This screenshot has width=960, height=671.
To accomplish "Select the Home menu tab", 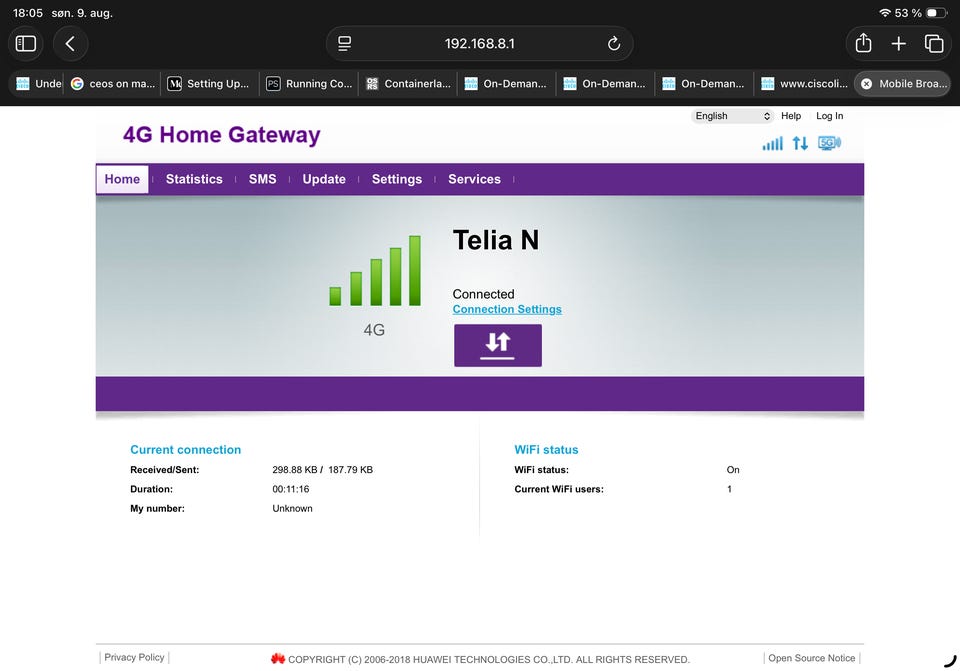I will [122, 179].
